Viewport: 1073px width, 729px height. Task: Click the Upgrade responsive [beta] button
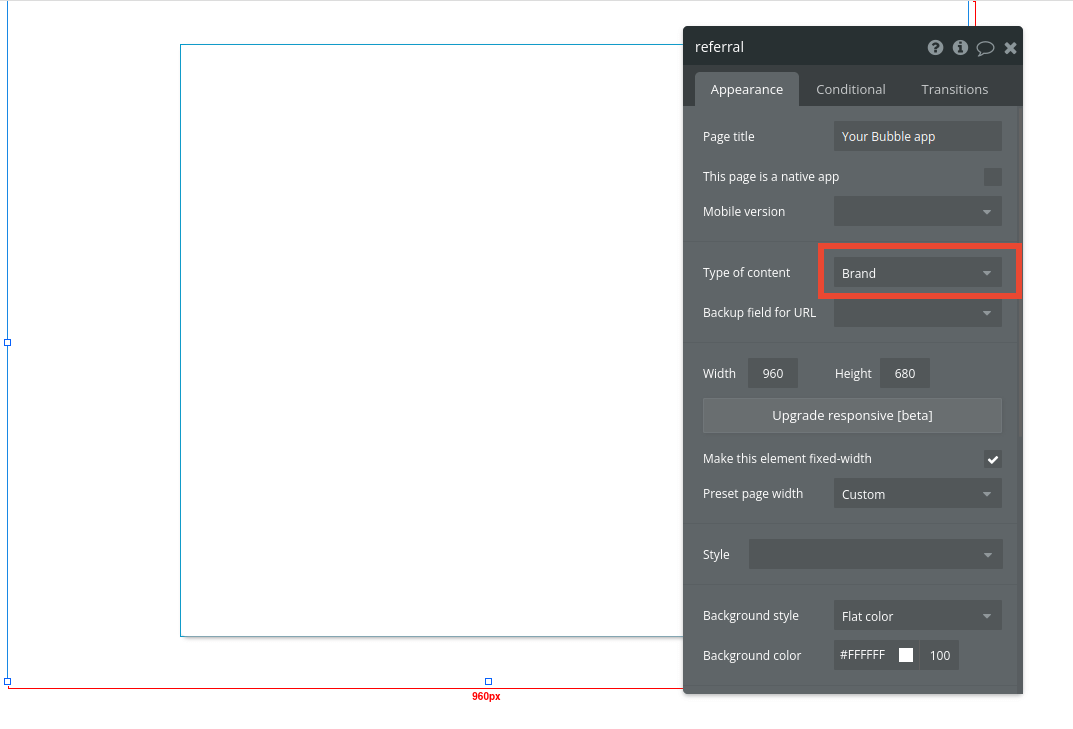(x=851, y=415)
